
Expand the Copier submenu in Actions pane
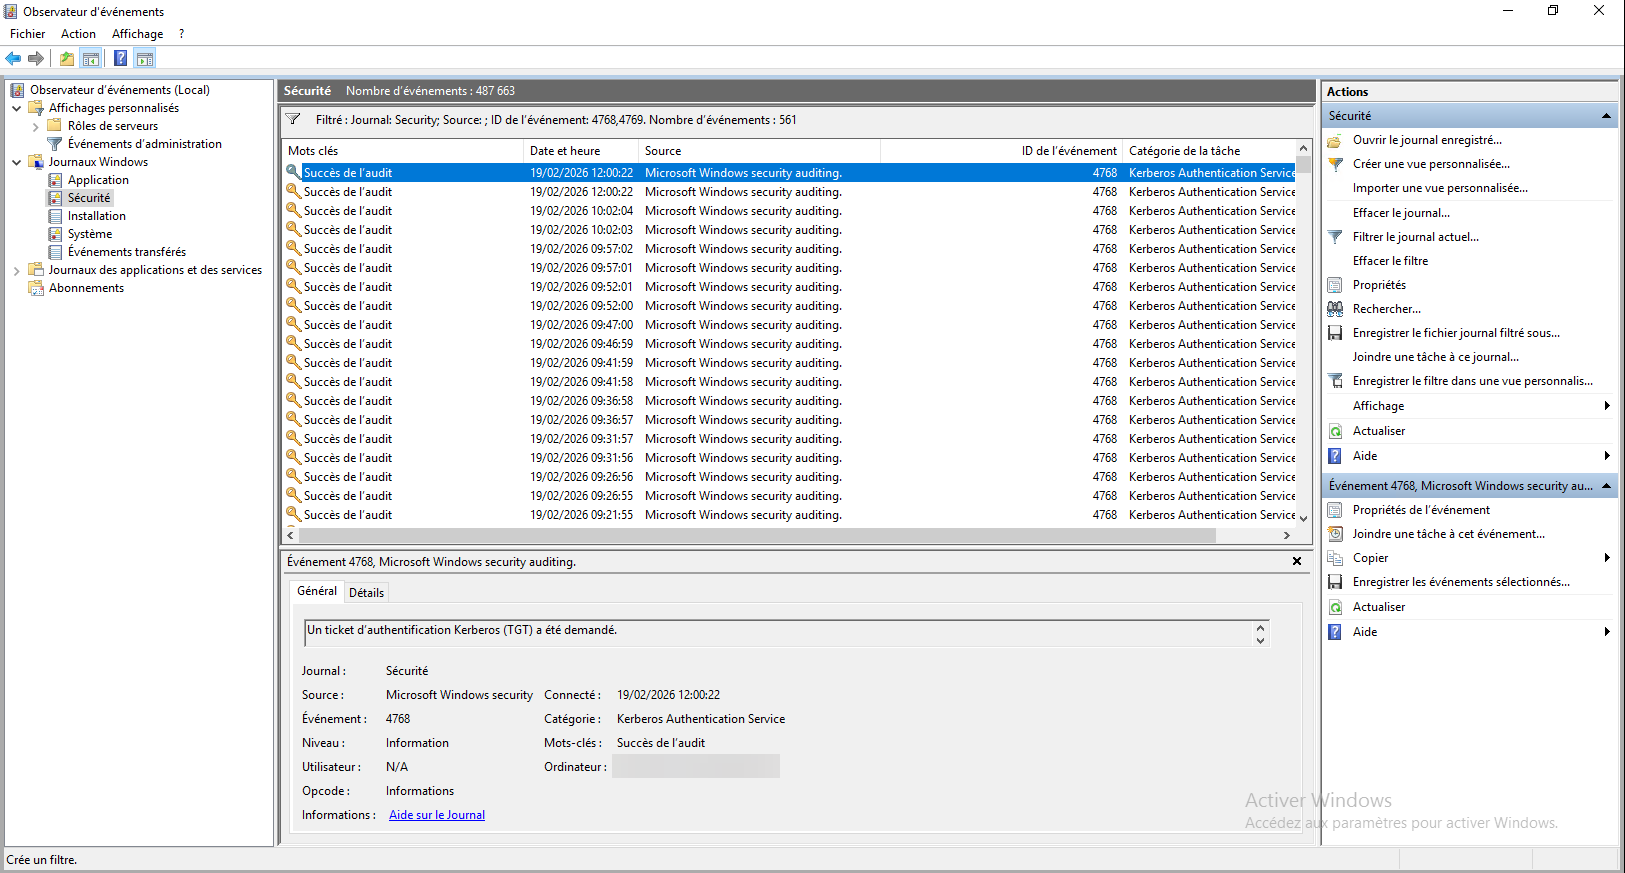point(1607,558)
